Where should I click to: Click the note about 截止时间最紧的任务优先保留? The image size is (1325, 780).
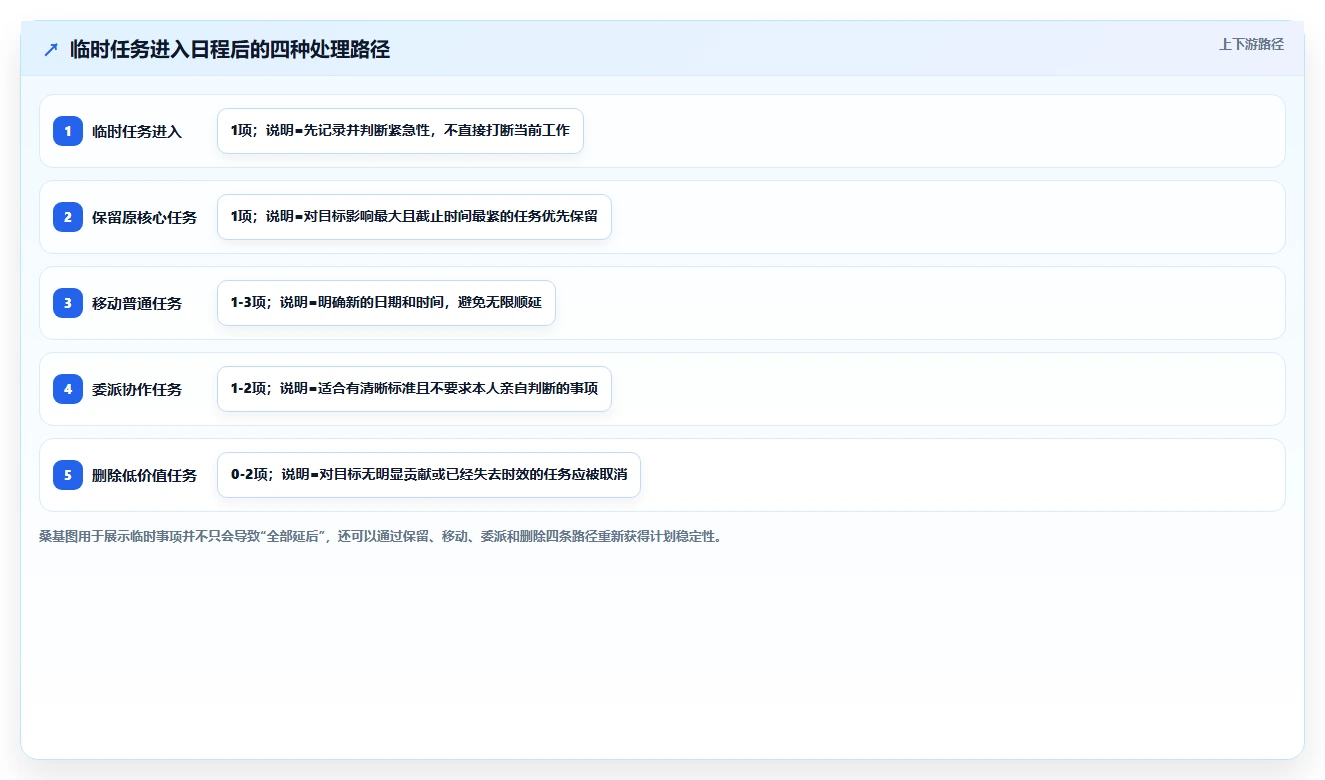click(414, 217)
